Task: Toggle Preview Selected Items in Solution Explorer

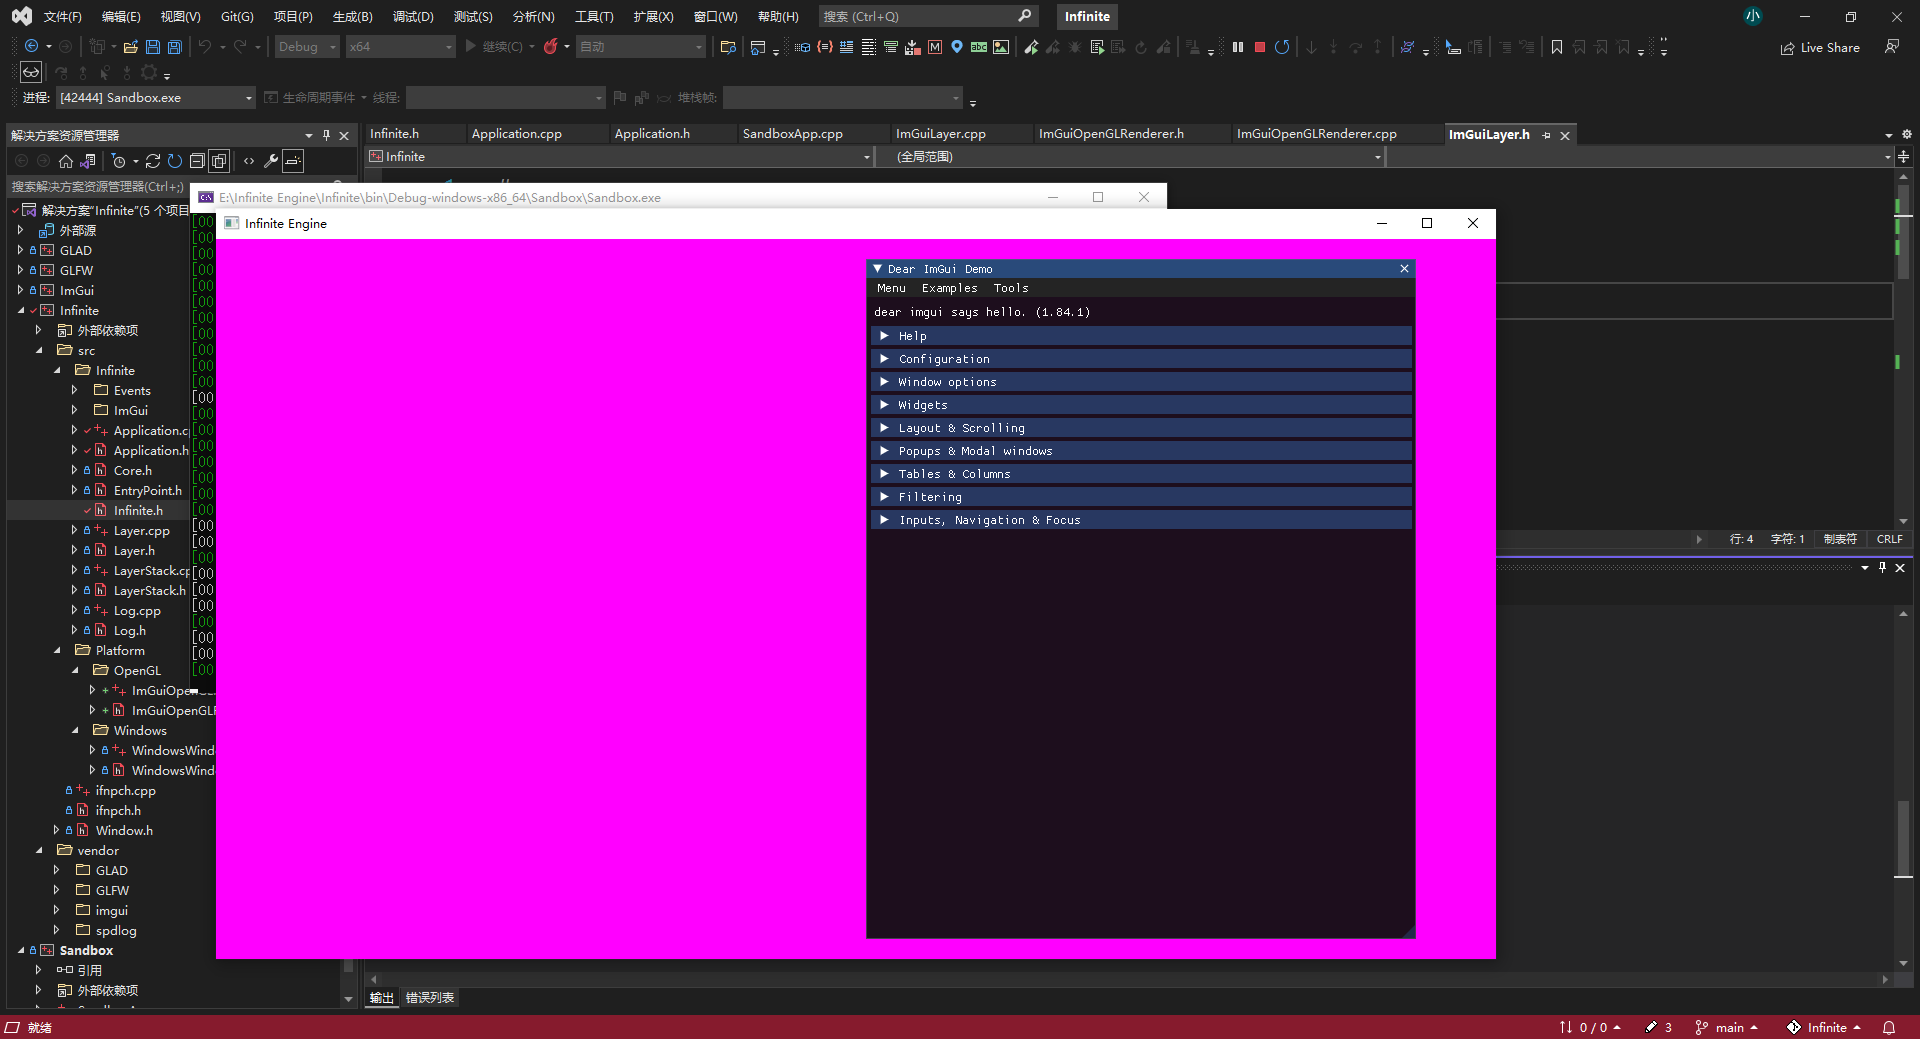Action: click(x=293, y=161)
